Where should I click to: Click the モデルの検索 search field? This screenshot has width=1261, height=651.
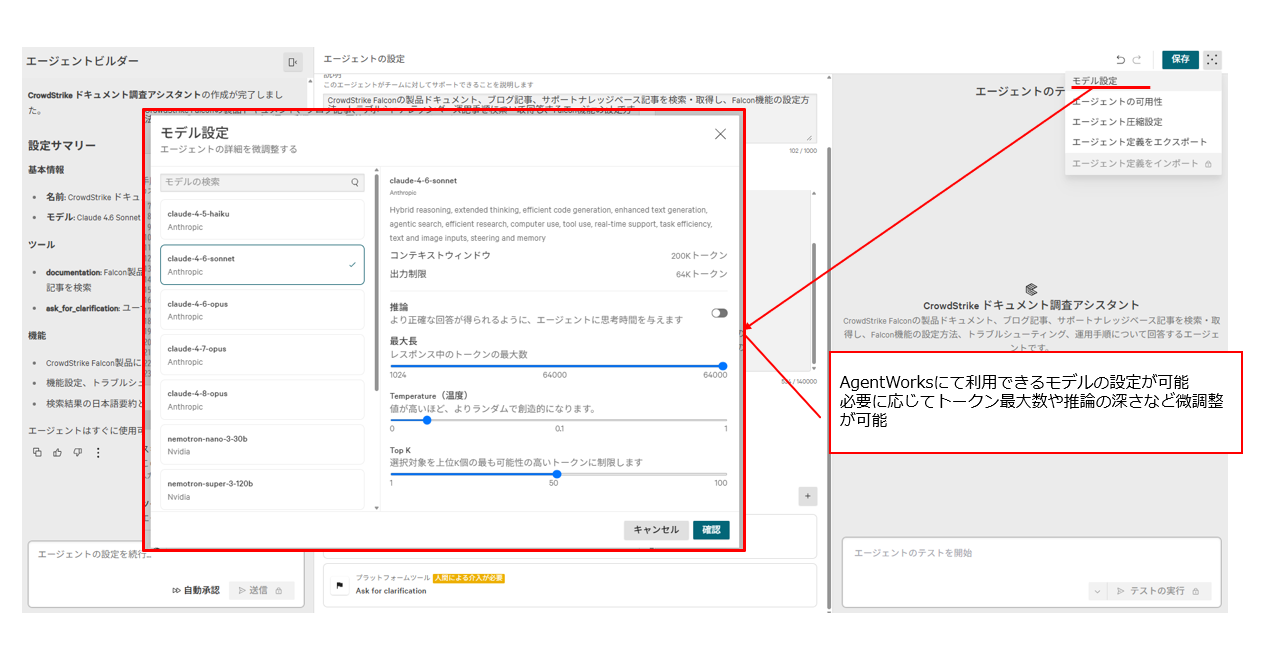point(262,183)
